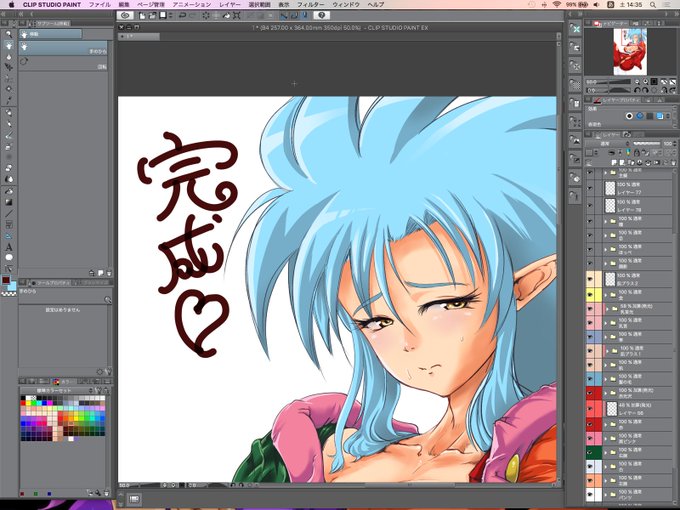Open フィルター menu
The height and width of the screenshot is (510, 680).
[x=311, y=4]
